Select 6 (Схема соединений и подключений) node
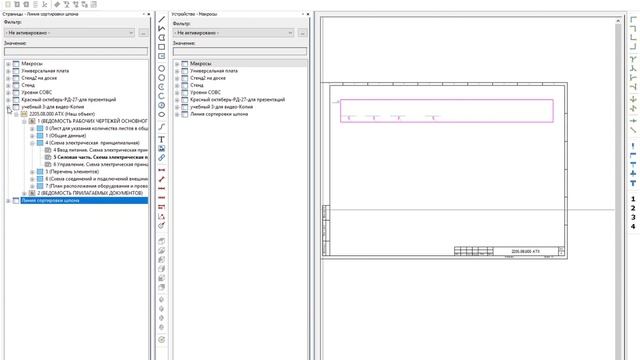The width and height of the screenshot is (640, 360). coord(96,179)
